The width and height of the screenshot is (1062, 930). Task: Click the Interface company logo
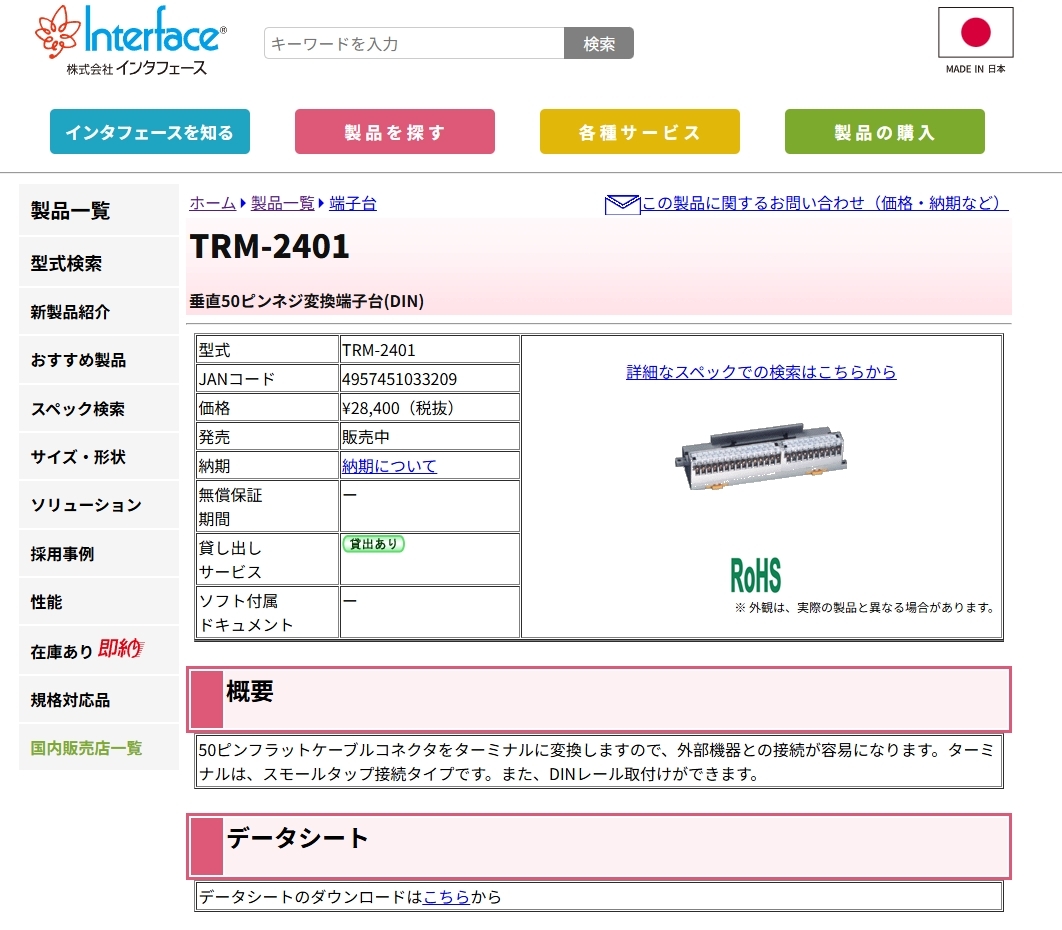131,41
